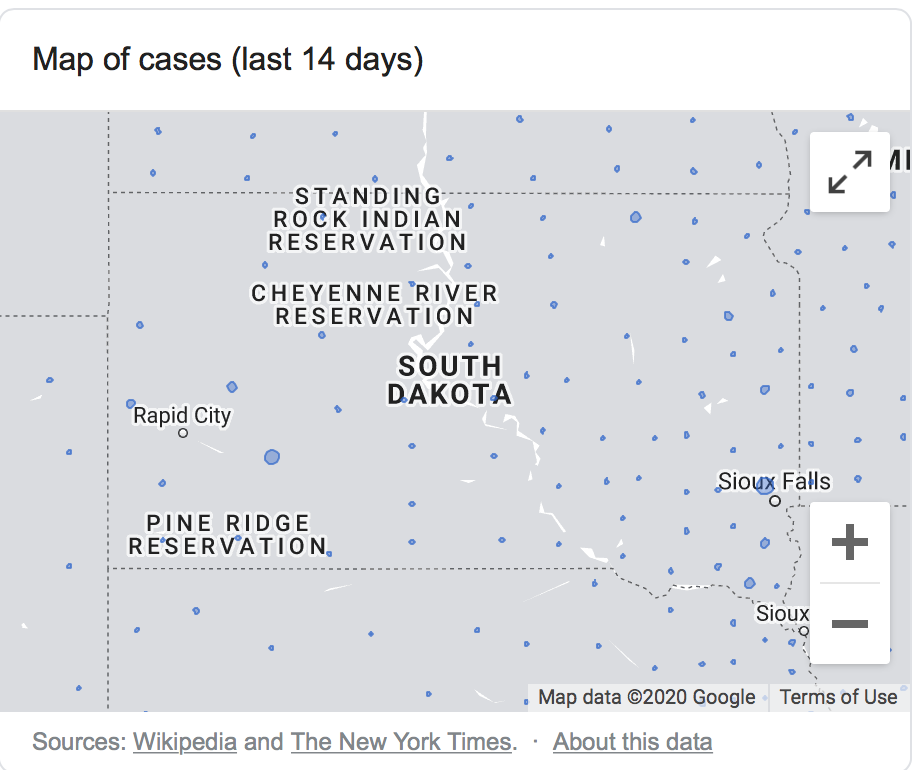This screenshot has height=770, width=914.
Task: Click the Pine Ridge Reservation label
Action: coord(228,535)
